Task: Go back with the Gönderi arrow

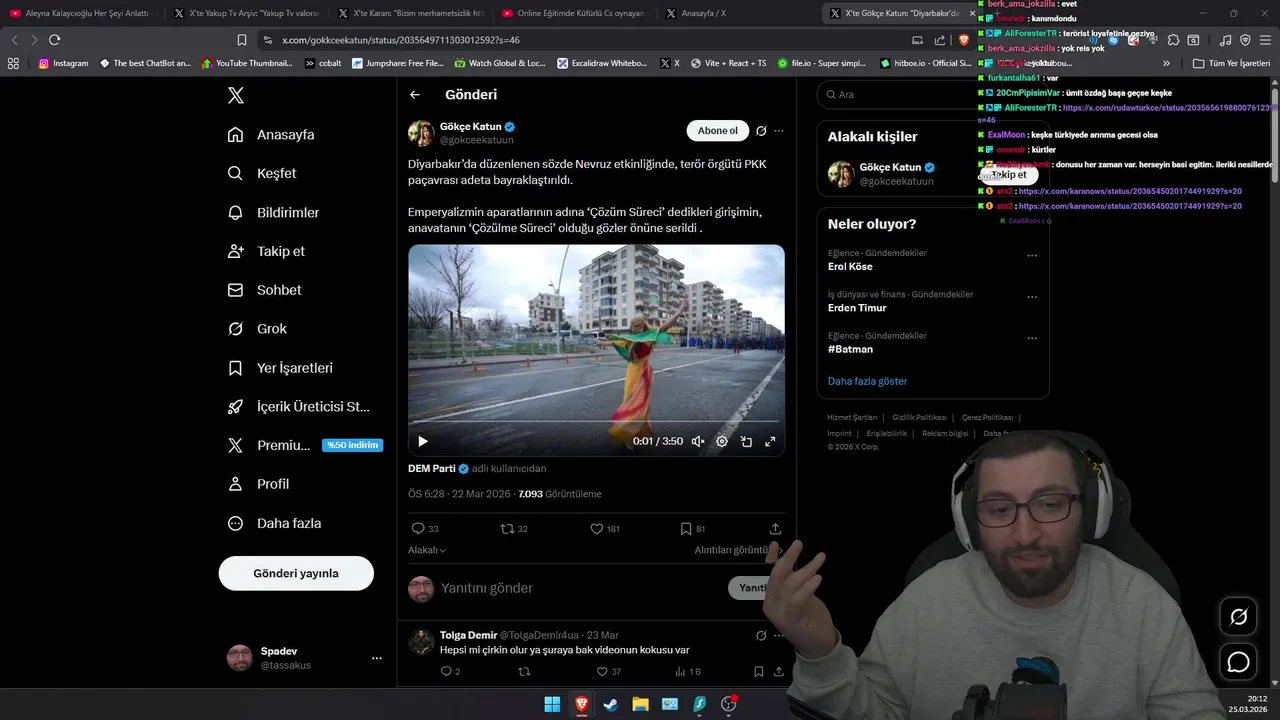Action: point(415,95)
